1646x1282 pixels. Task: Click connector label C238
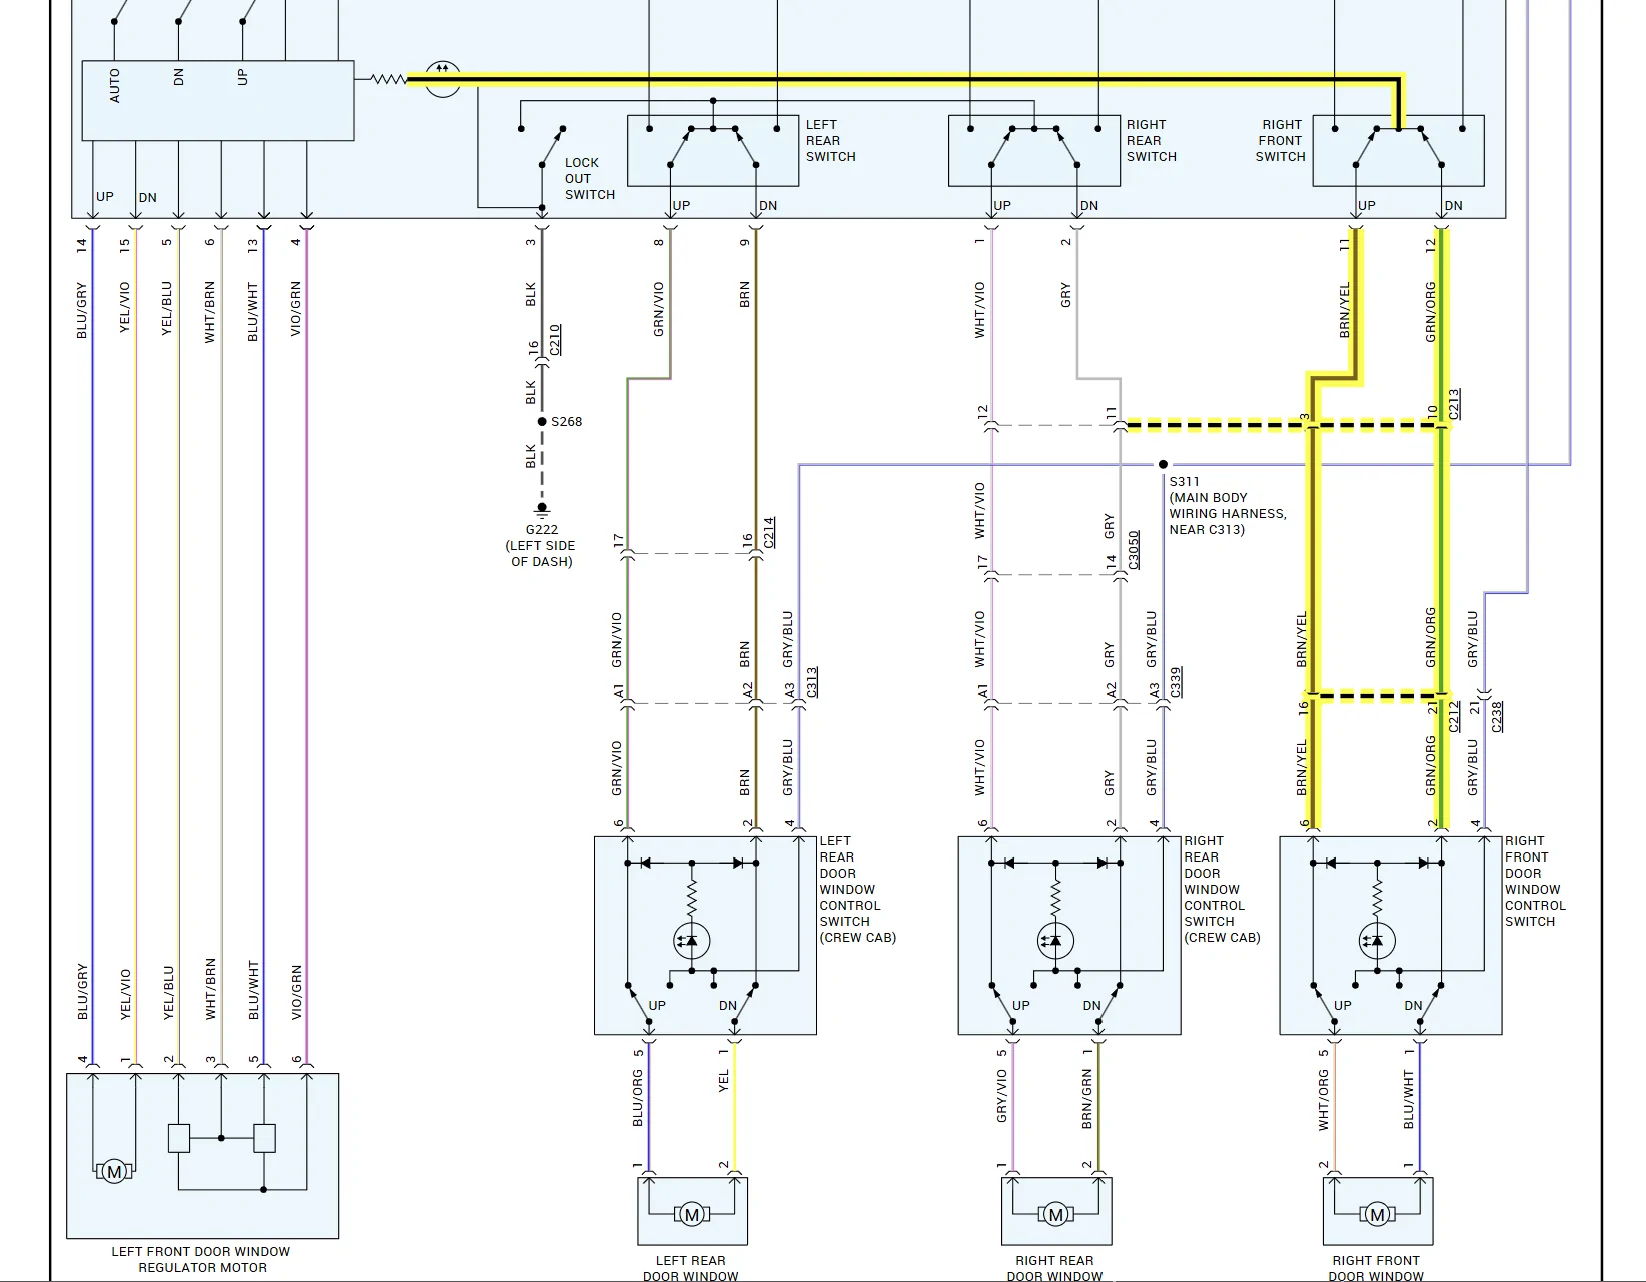[1497, 716]
